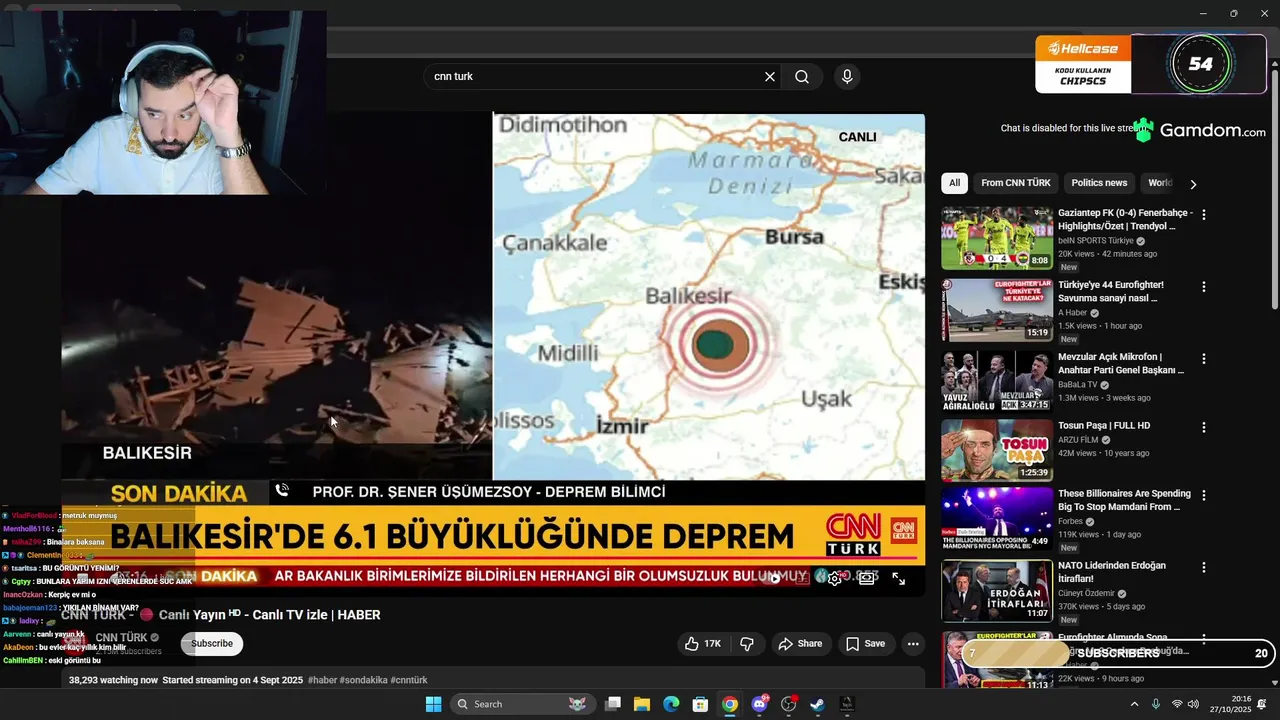Viewport: 1280px width, 720px height.
Task: Open Gaziantep FK Fenerbahçe highlights thumbnail
Action: pyautogui.click(x=996, y=238)
